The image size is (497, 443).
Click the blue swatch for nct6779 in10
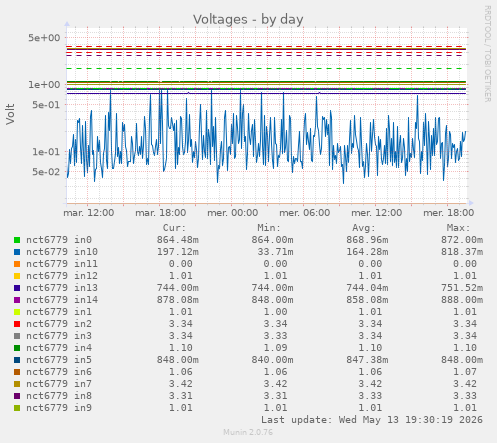point(17,252)
